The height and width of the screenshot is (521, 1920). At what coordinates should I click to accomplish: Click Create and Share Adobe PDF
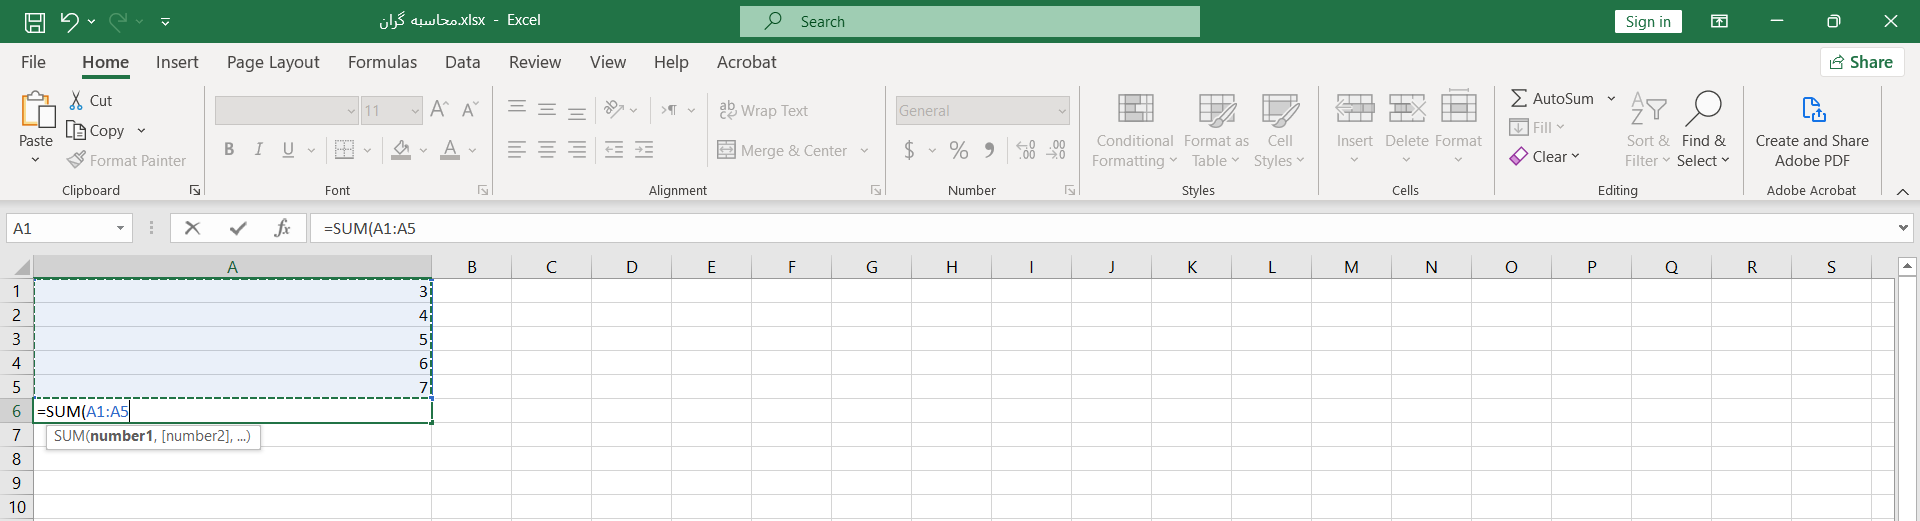[1812, 131]
